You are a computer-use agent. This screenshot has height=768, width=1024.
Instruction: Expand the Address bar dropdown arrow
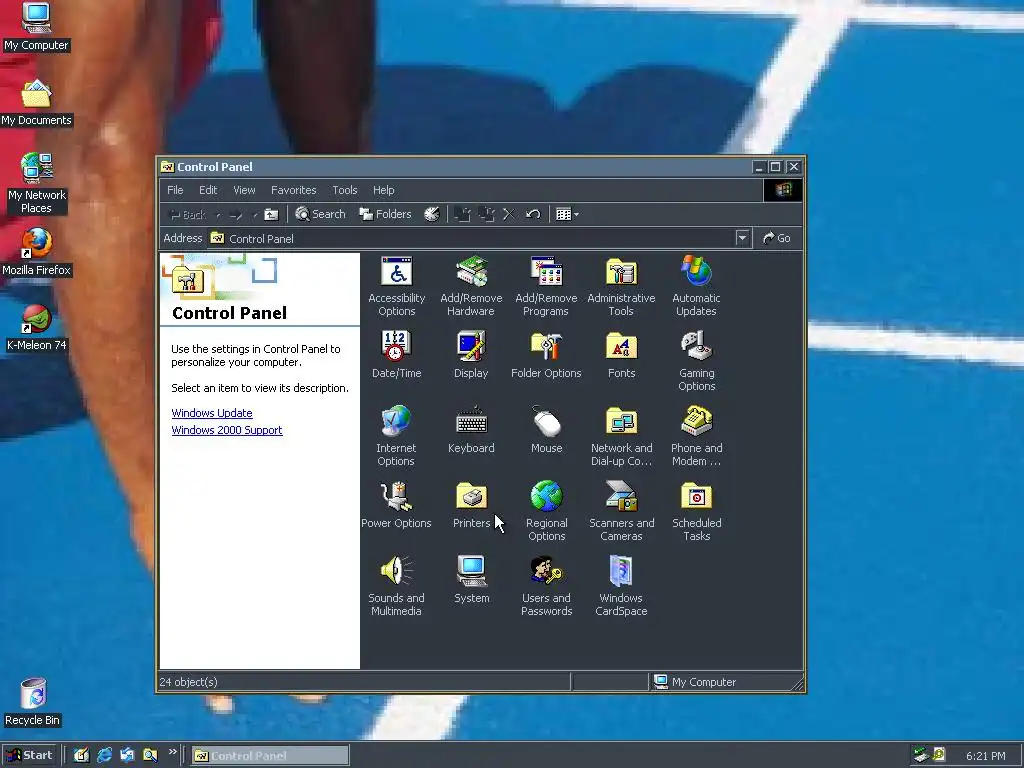coord(742,238)
